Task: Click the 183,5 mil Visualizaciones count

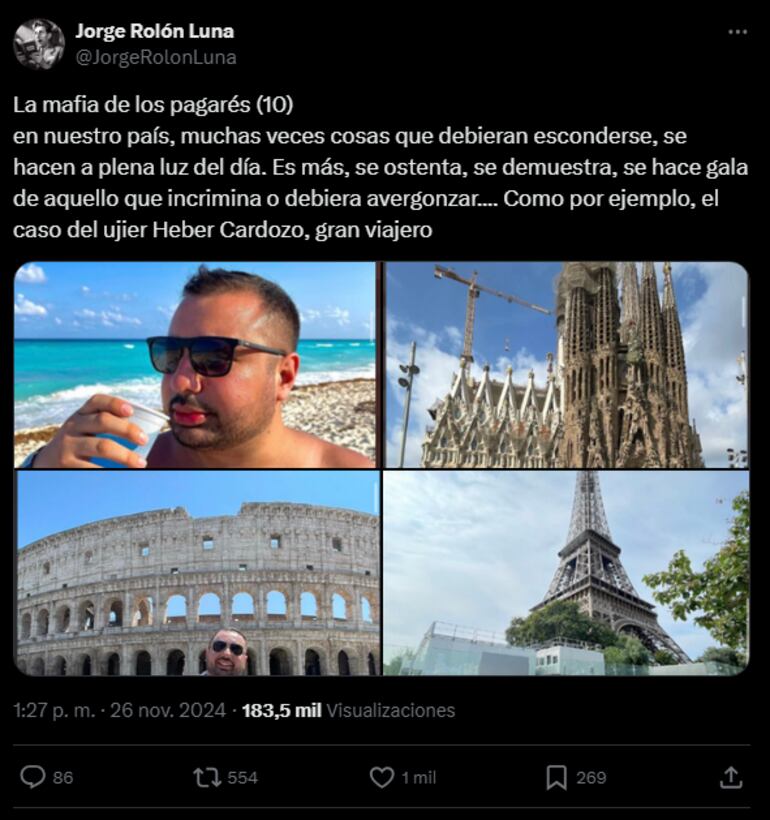Action: 348,710
